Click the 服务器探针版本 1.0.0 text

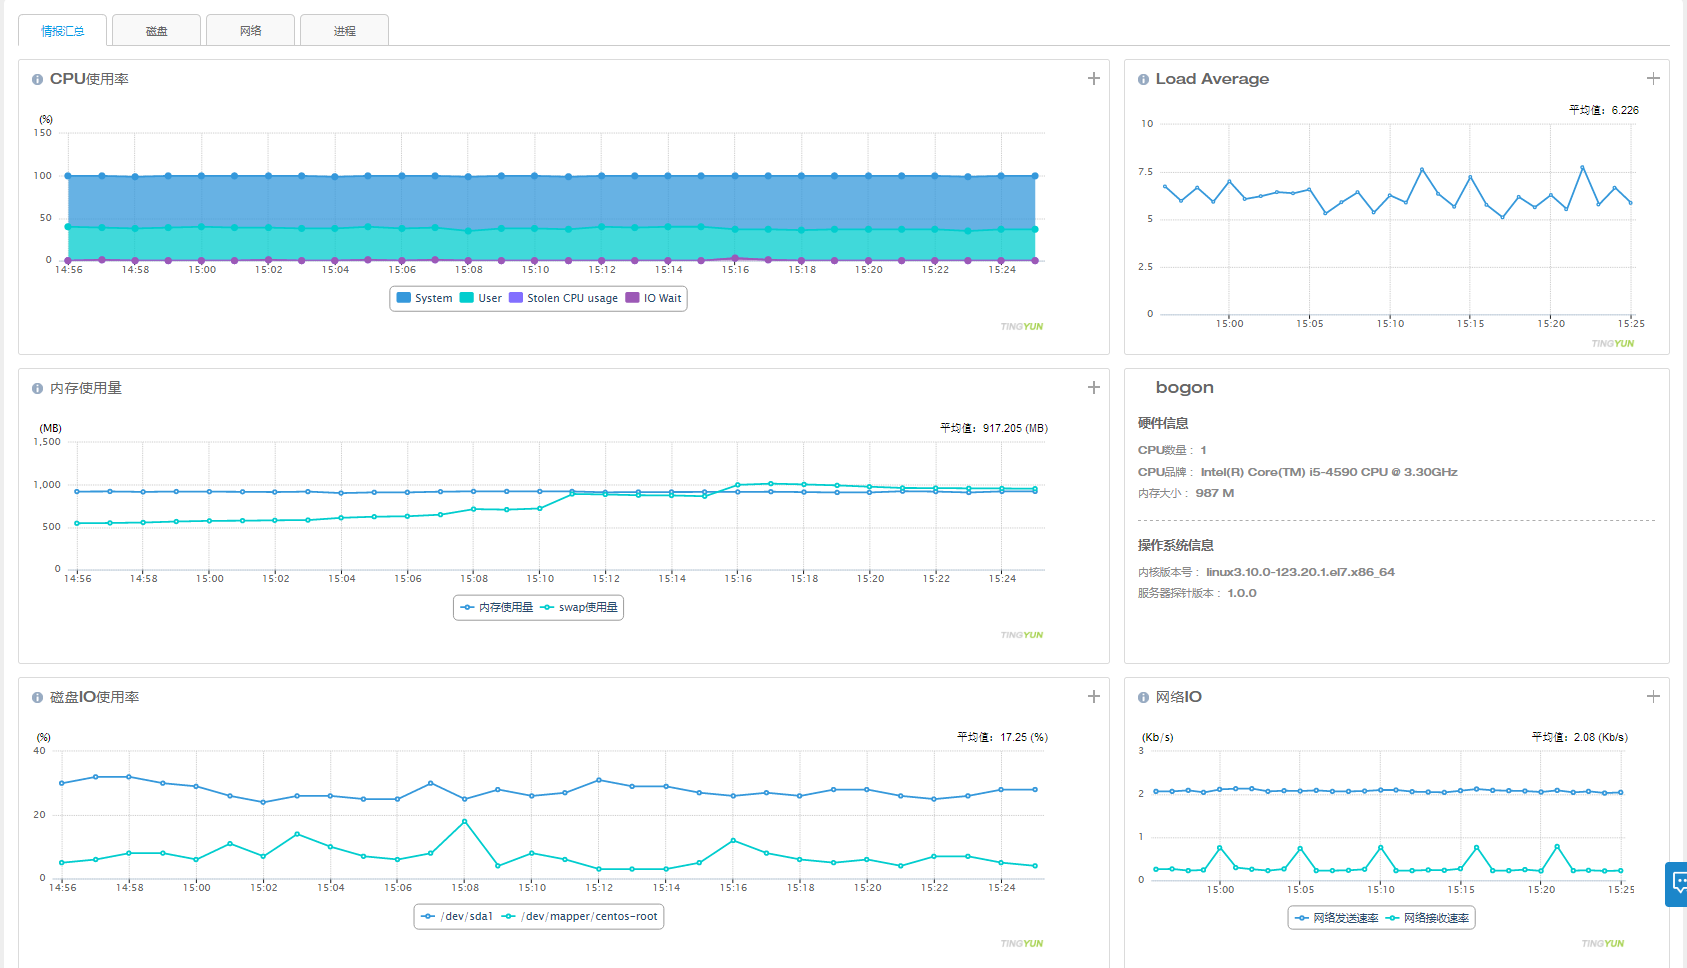point(1197,593)
